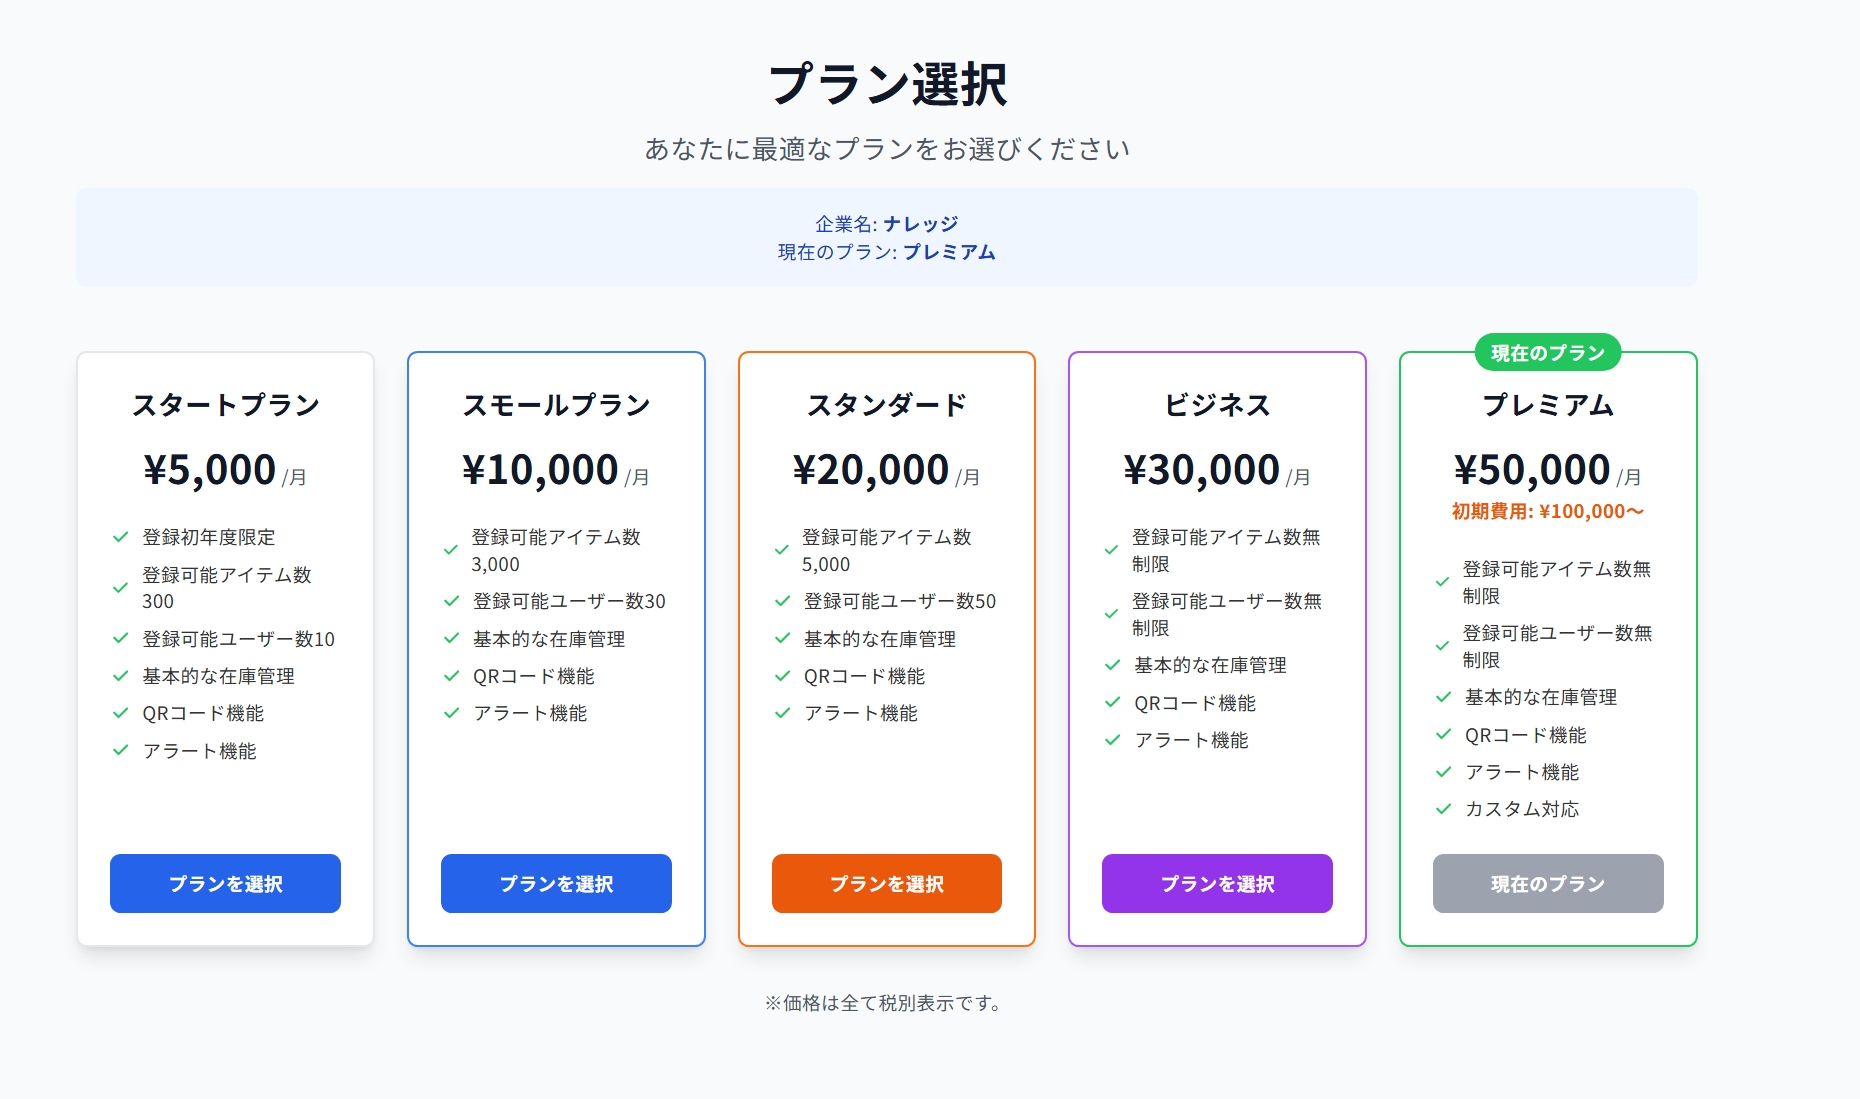Screen dimensions: 1860x1099
Task: Choose the スモールプラン plan button
Action: [556, 883]
